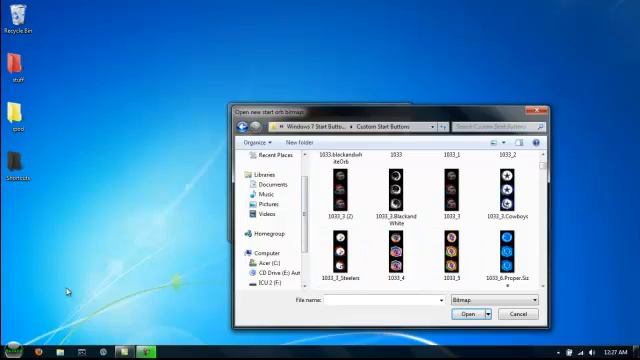Select the 1033_6.Proper.Size thumbnail

[507, 251]
